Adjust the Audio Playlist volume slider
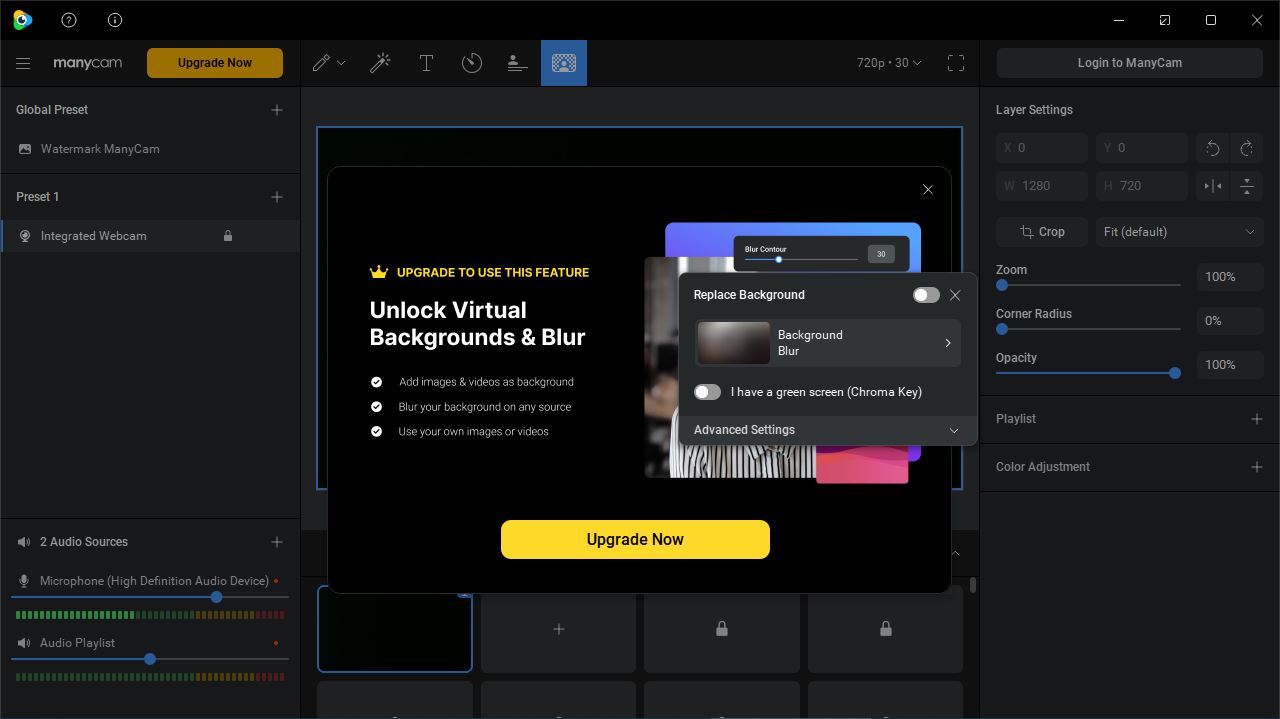This screenshot has height=719, width=1280. click(150, 659)
